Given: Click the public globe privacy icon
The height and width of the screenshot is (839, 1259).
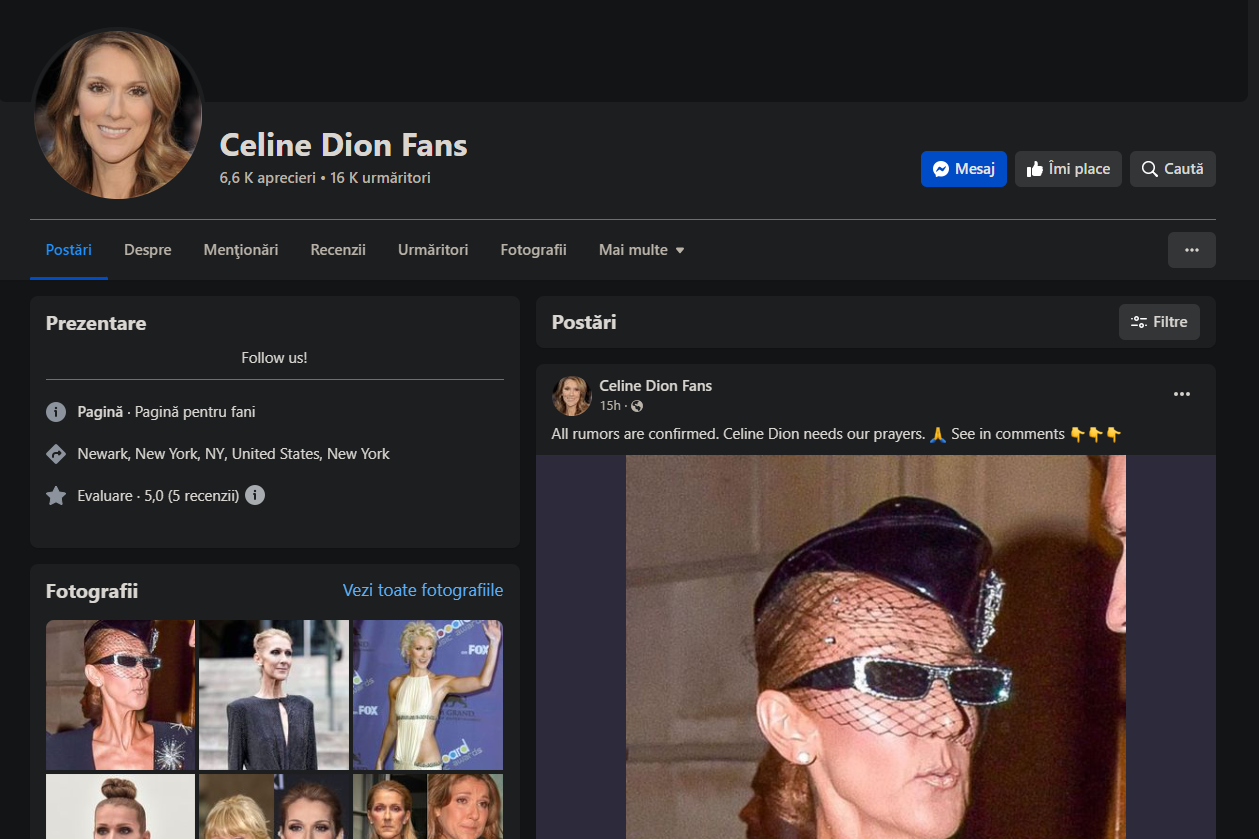Looking at the screenshot, I should tap(637, 406).
